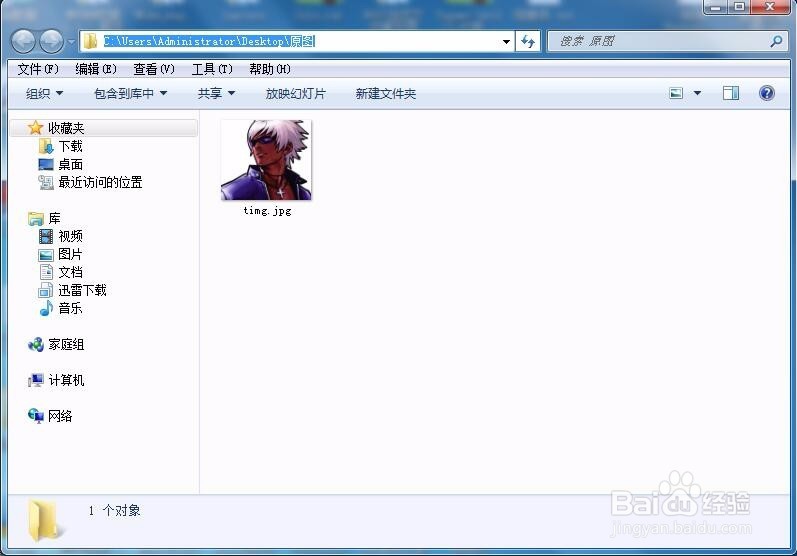
Task: Click the blue help icon
Action: coord(767,93)
